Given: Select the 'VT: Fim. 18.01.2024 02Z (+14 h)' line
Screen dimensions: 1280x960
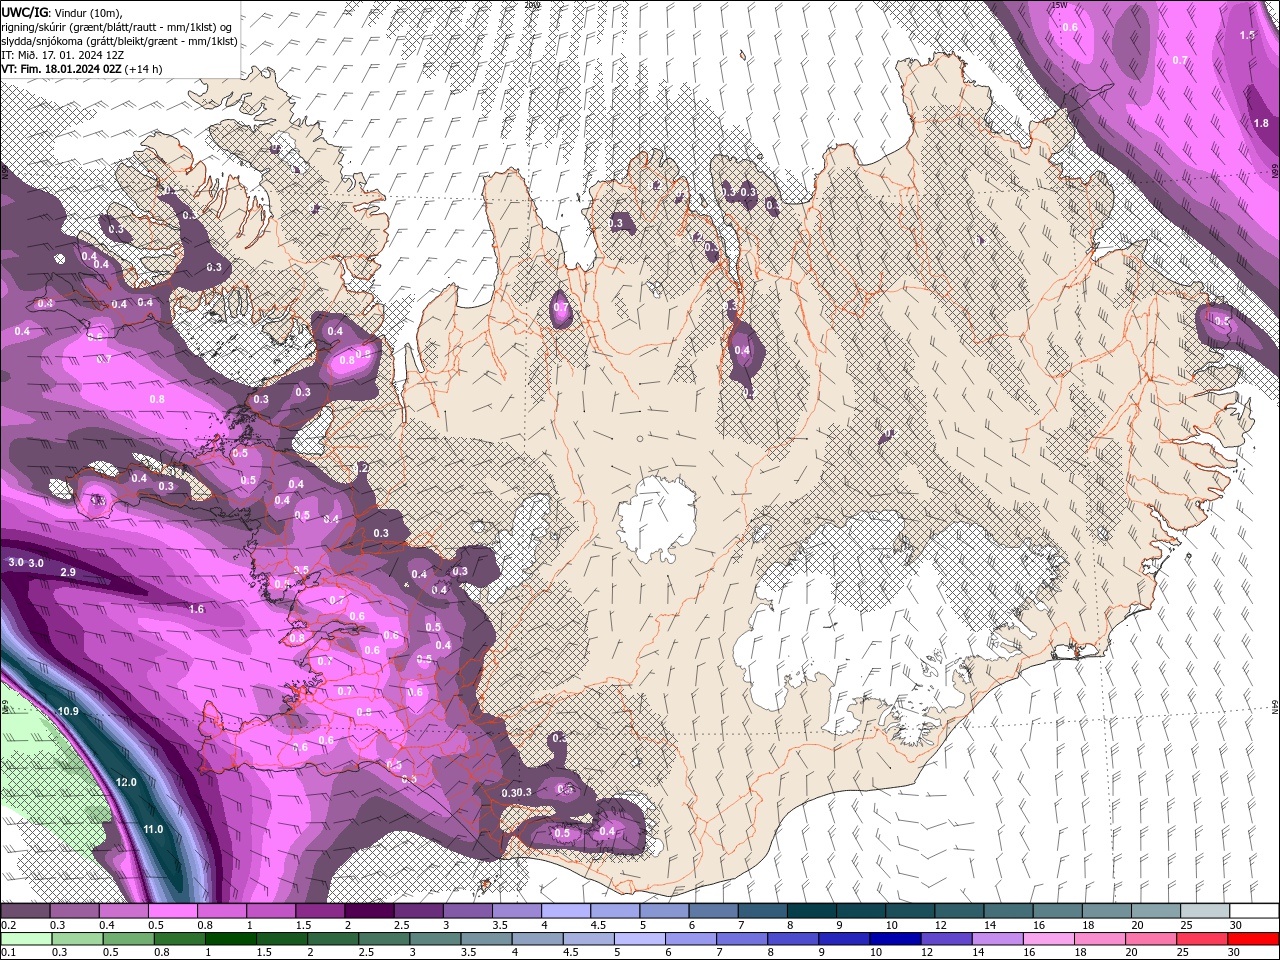Looking at the screenshot, I should click(x=82, y=69).
